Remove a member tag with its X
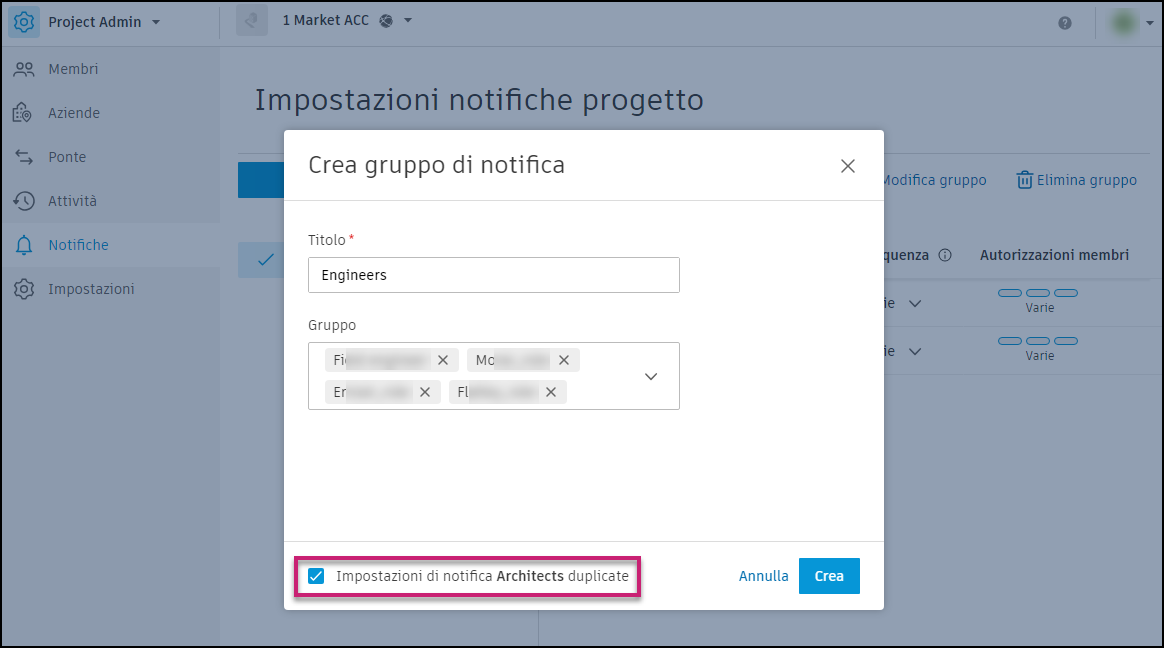The height and width of the screenshot is (648, 1164). click(443, 359)
